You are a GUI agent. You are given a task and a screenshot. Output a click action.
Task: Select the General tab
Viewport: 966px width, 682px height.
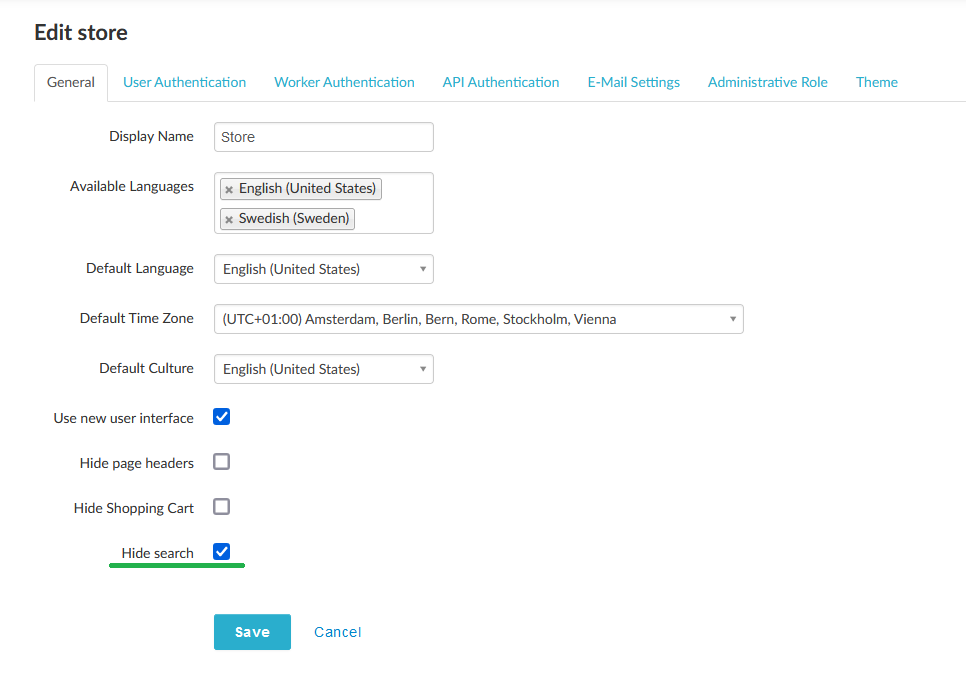70,82
